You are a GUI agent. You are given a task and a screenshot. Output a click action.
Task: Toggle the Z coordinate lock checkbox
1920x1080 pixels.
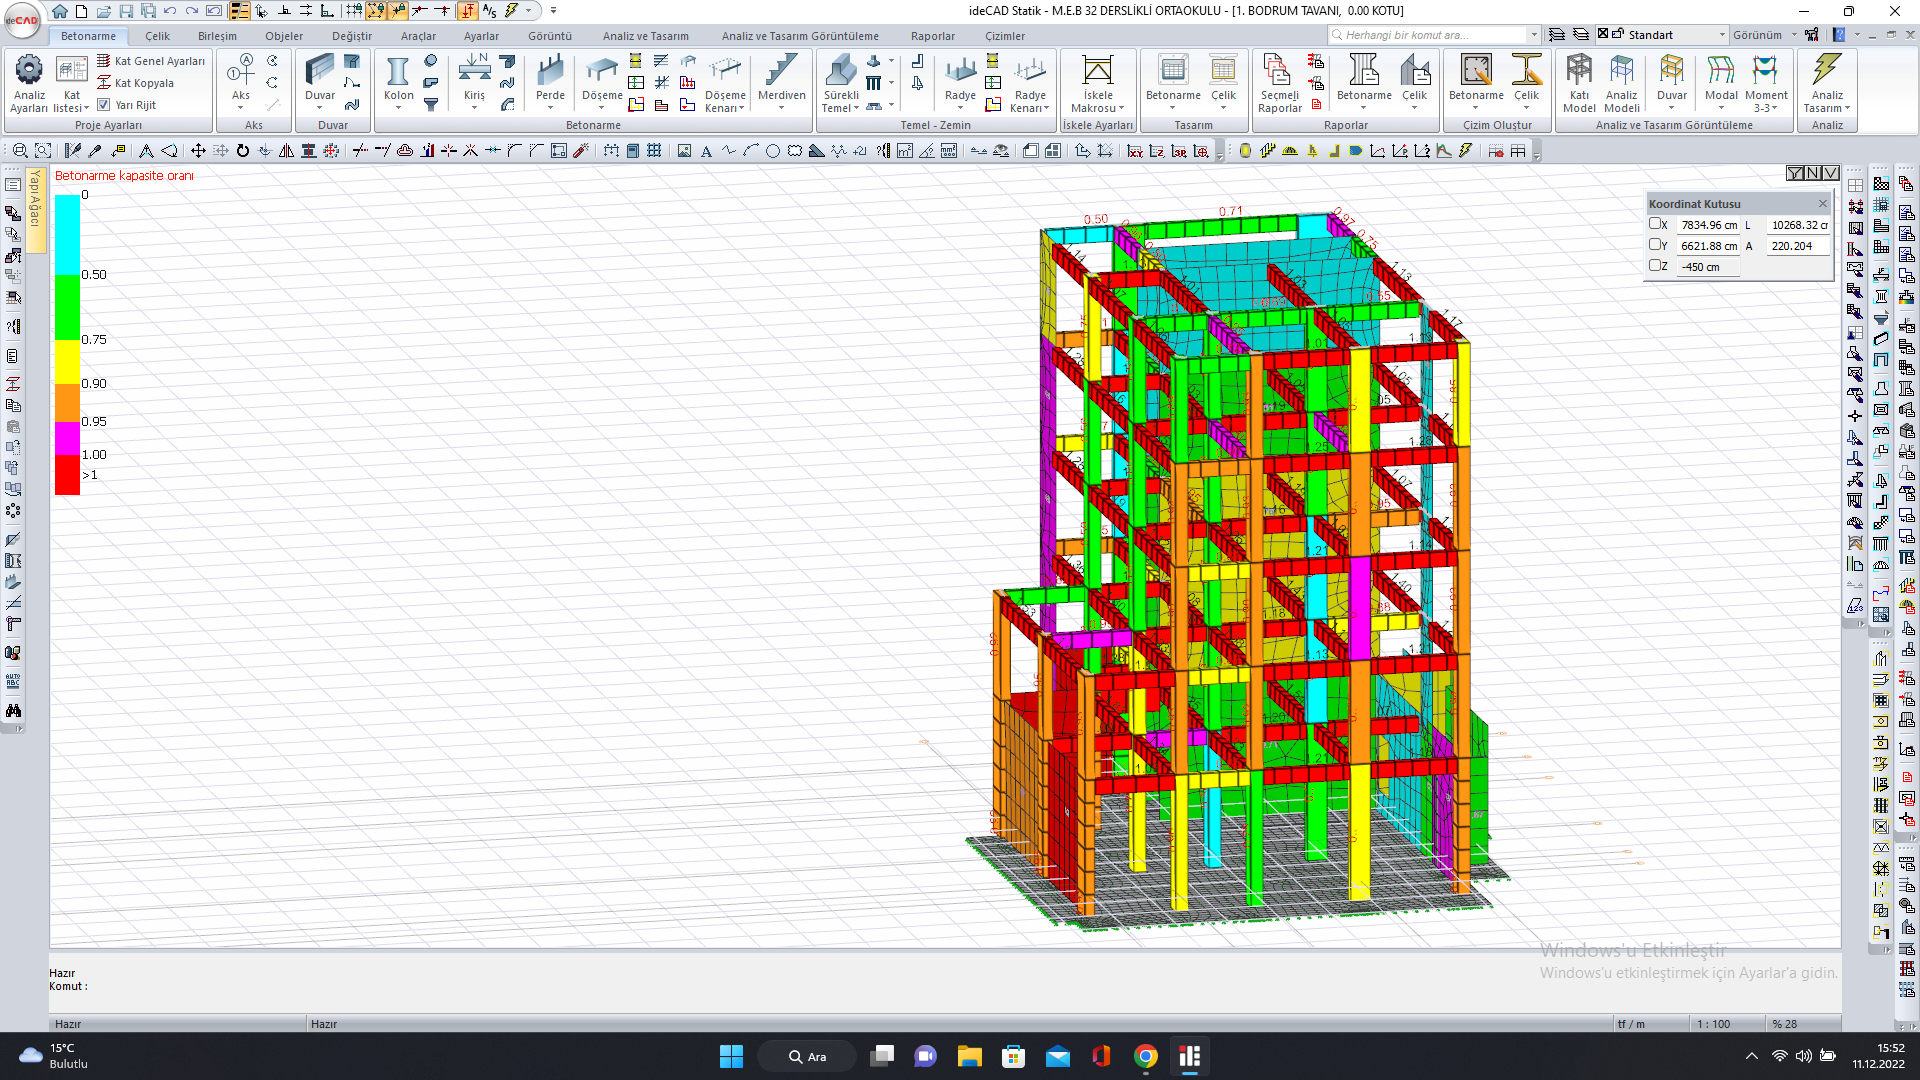(x=1655, y=266)
